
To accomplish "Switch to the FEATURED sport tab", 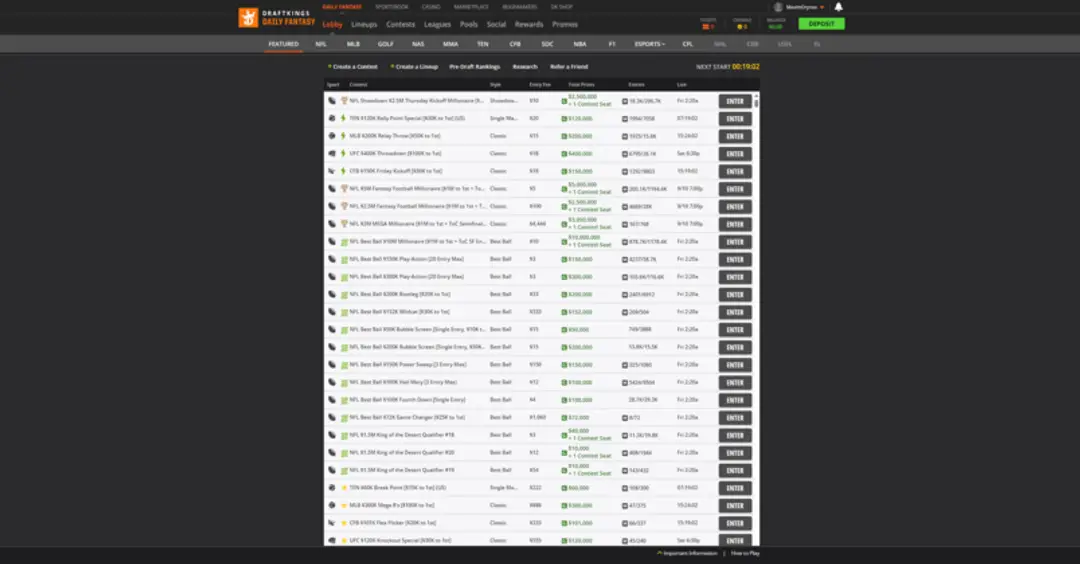I will tap(283, 44).
